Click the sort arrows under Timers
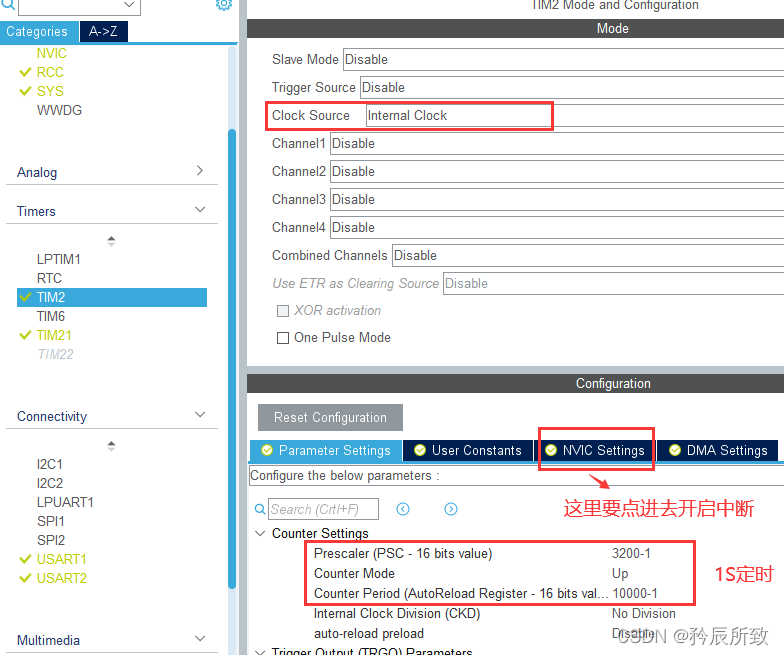This screenshot has width=784, height=655. pos(111,241)
